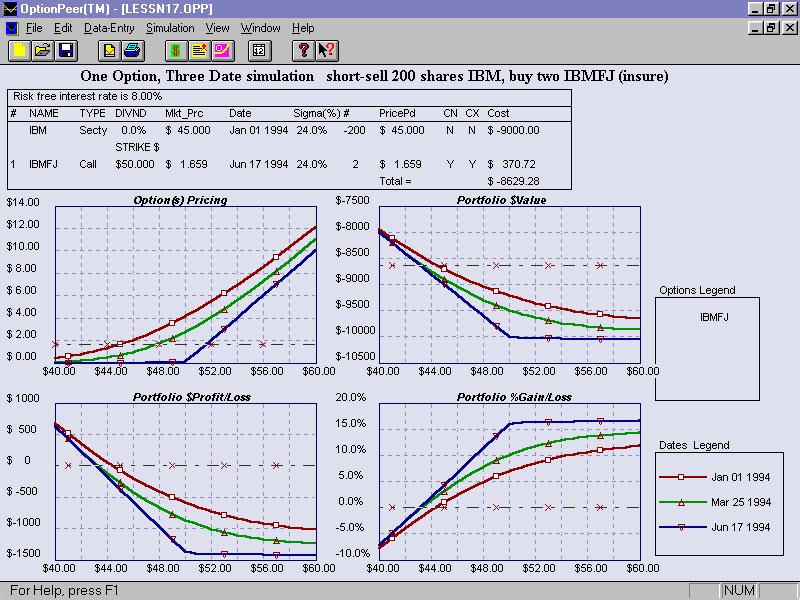This screenshot has width=800, height=600.
Task: Expand the View menu
Action: pos(217,28)
